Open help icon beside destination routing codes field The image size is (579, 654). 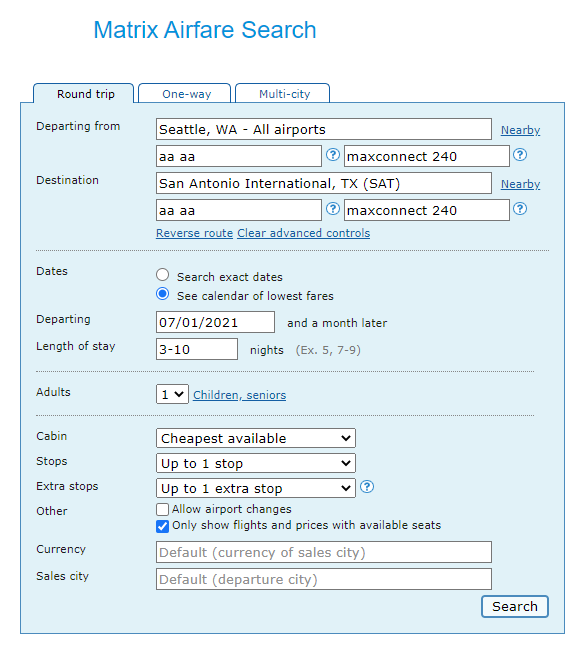pyautogui.click(x=332, y=209)
